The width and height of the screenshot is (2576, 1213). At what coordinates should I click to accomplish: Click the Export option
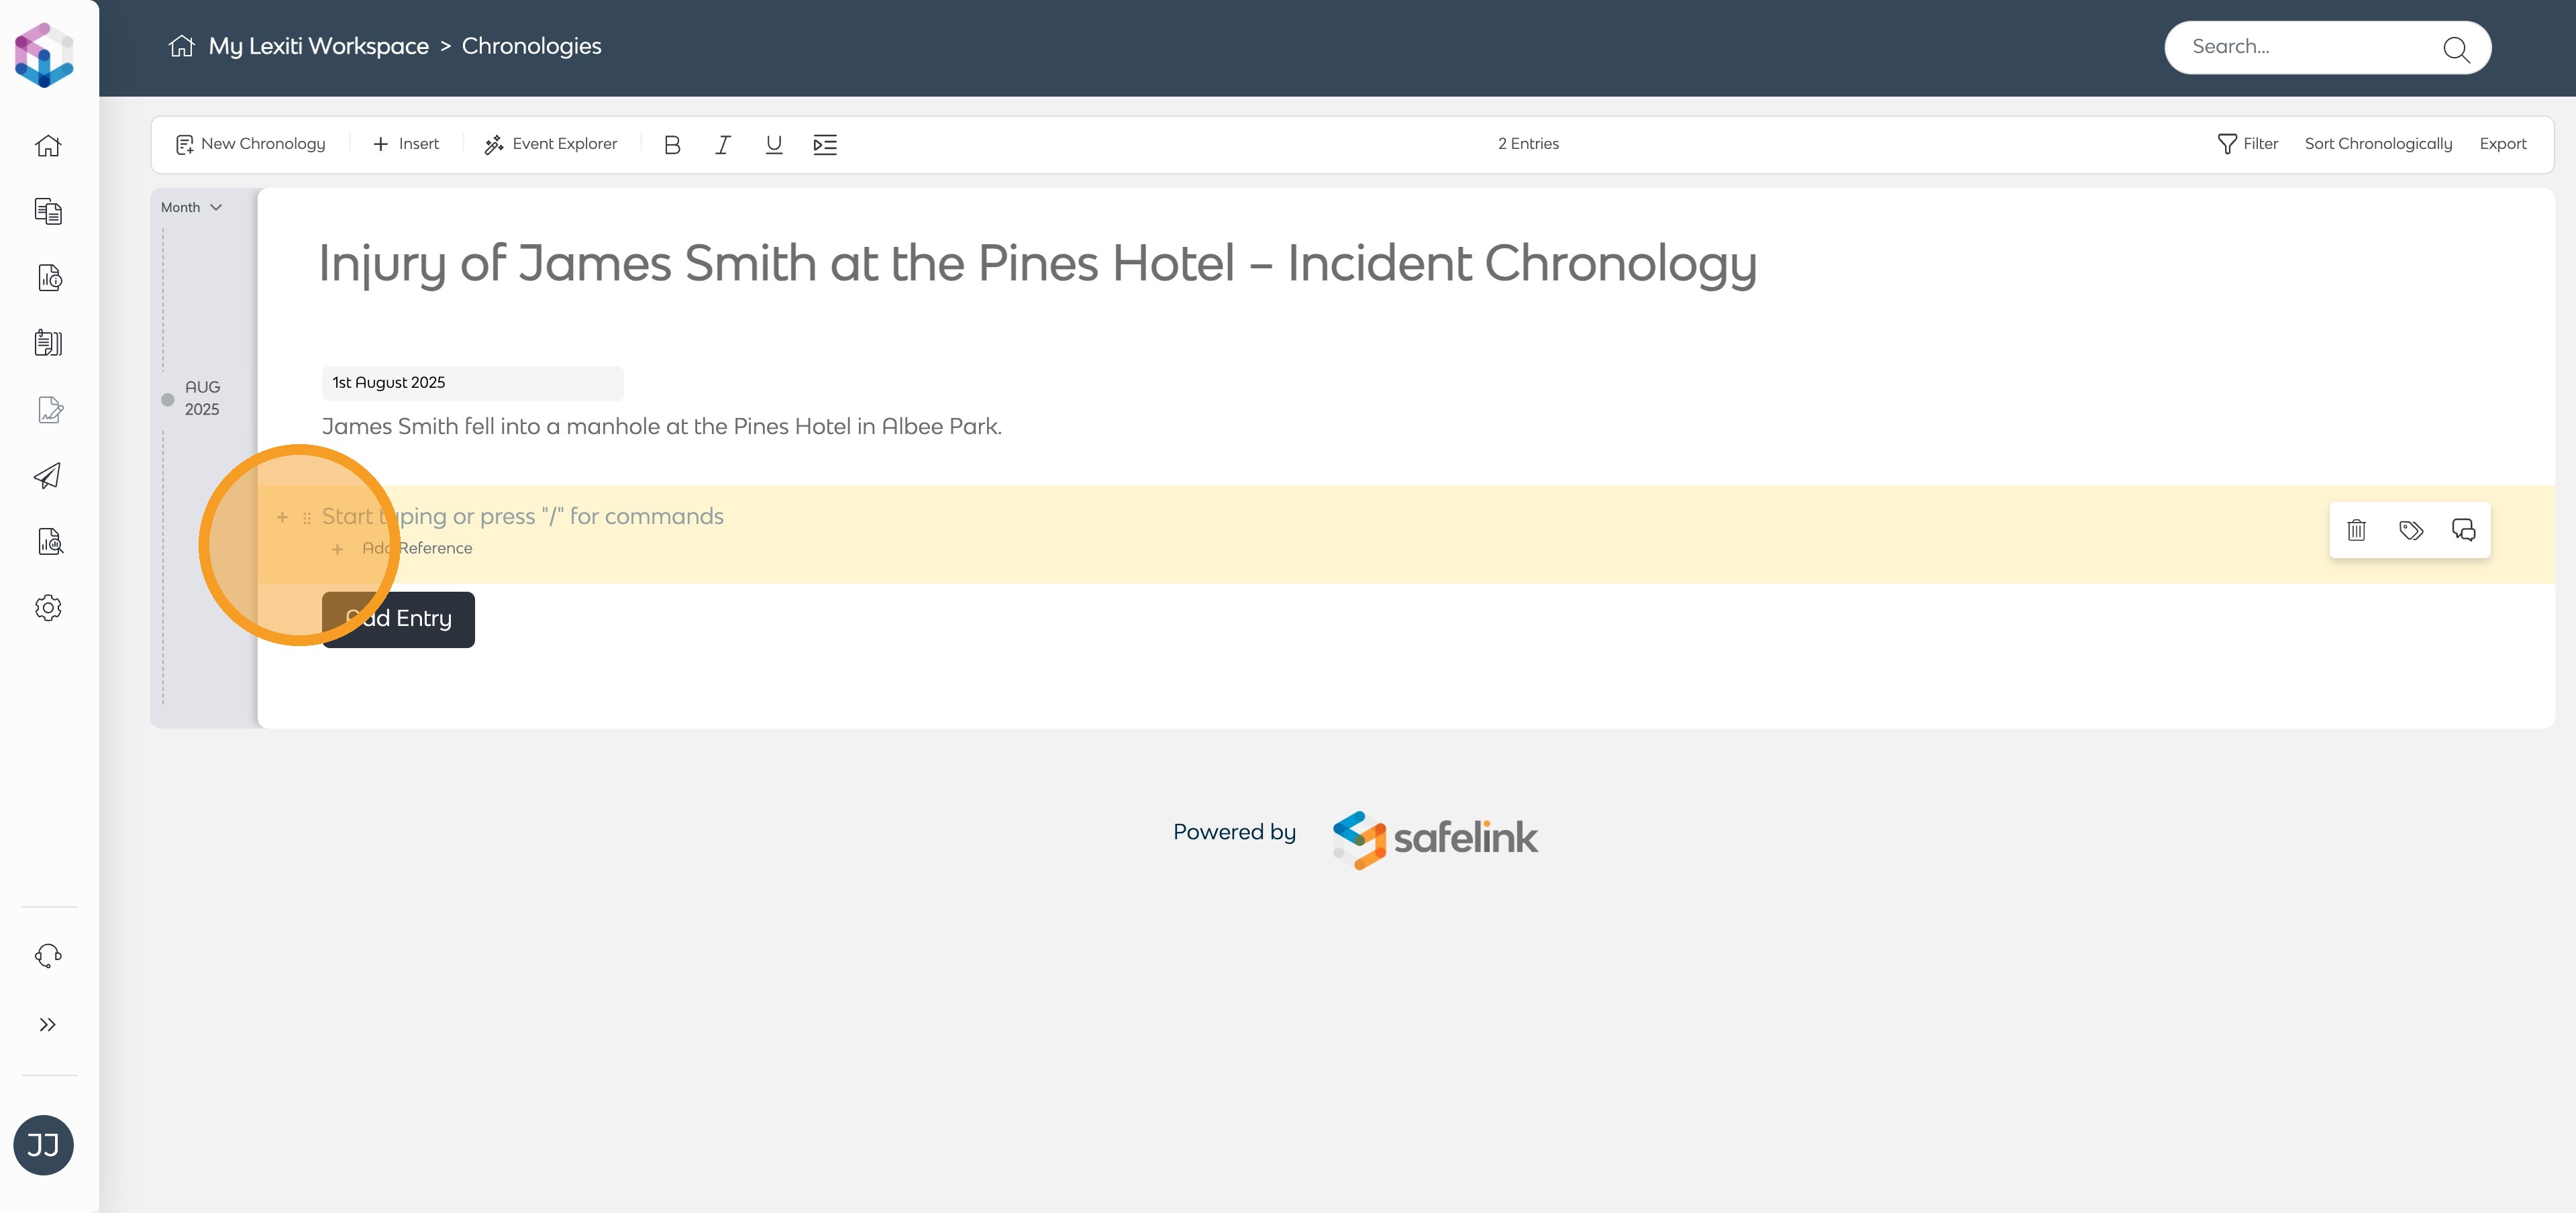coord(2502,144)
